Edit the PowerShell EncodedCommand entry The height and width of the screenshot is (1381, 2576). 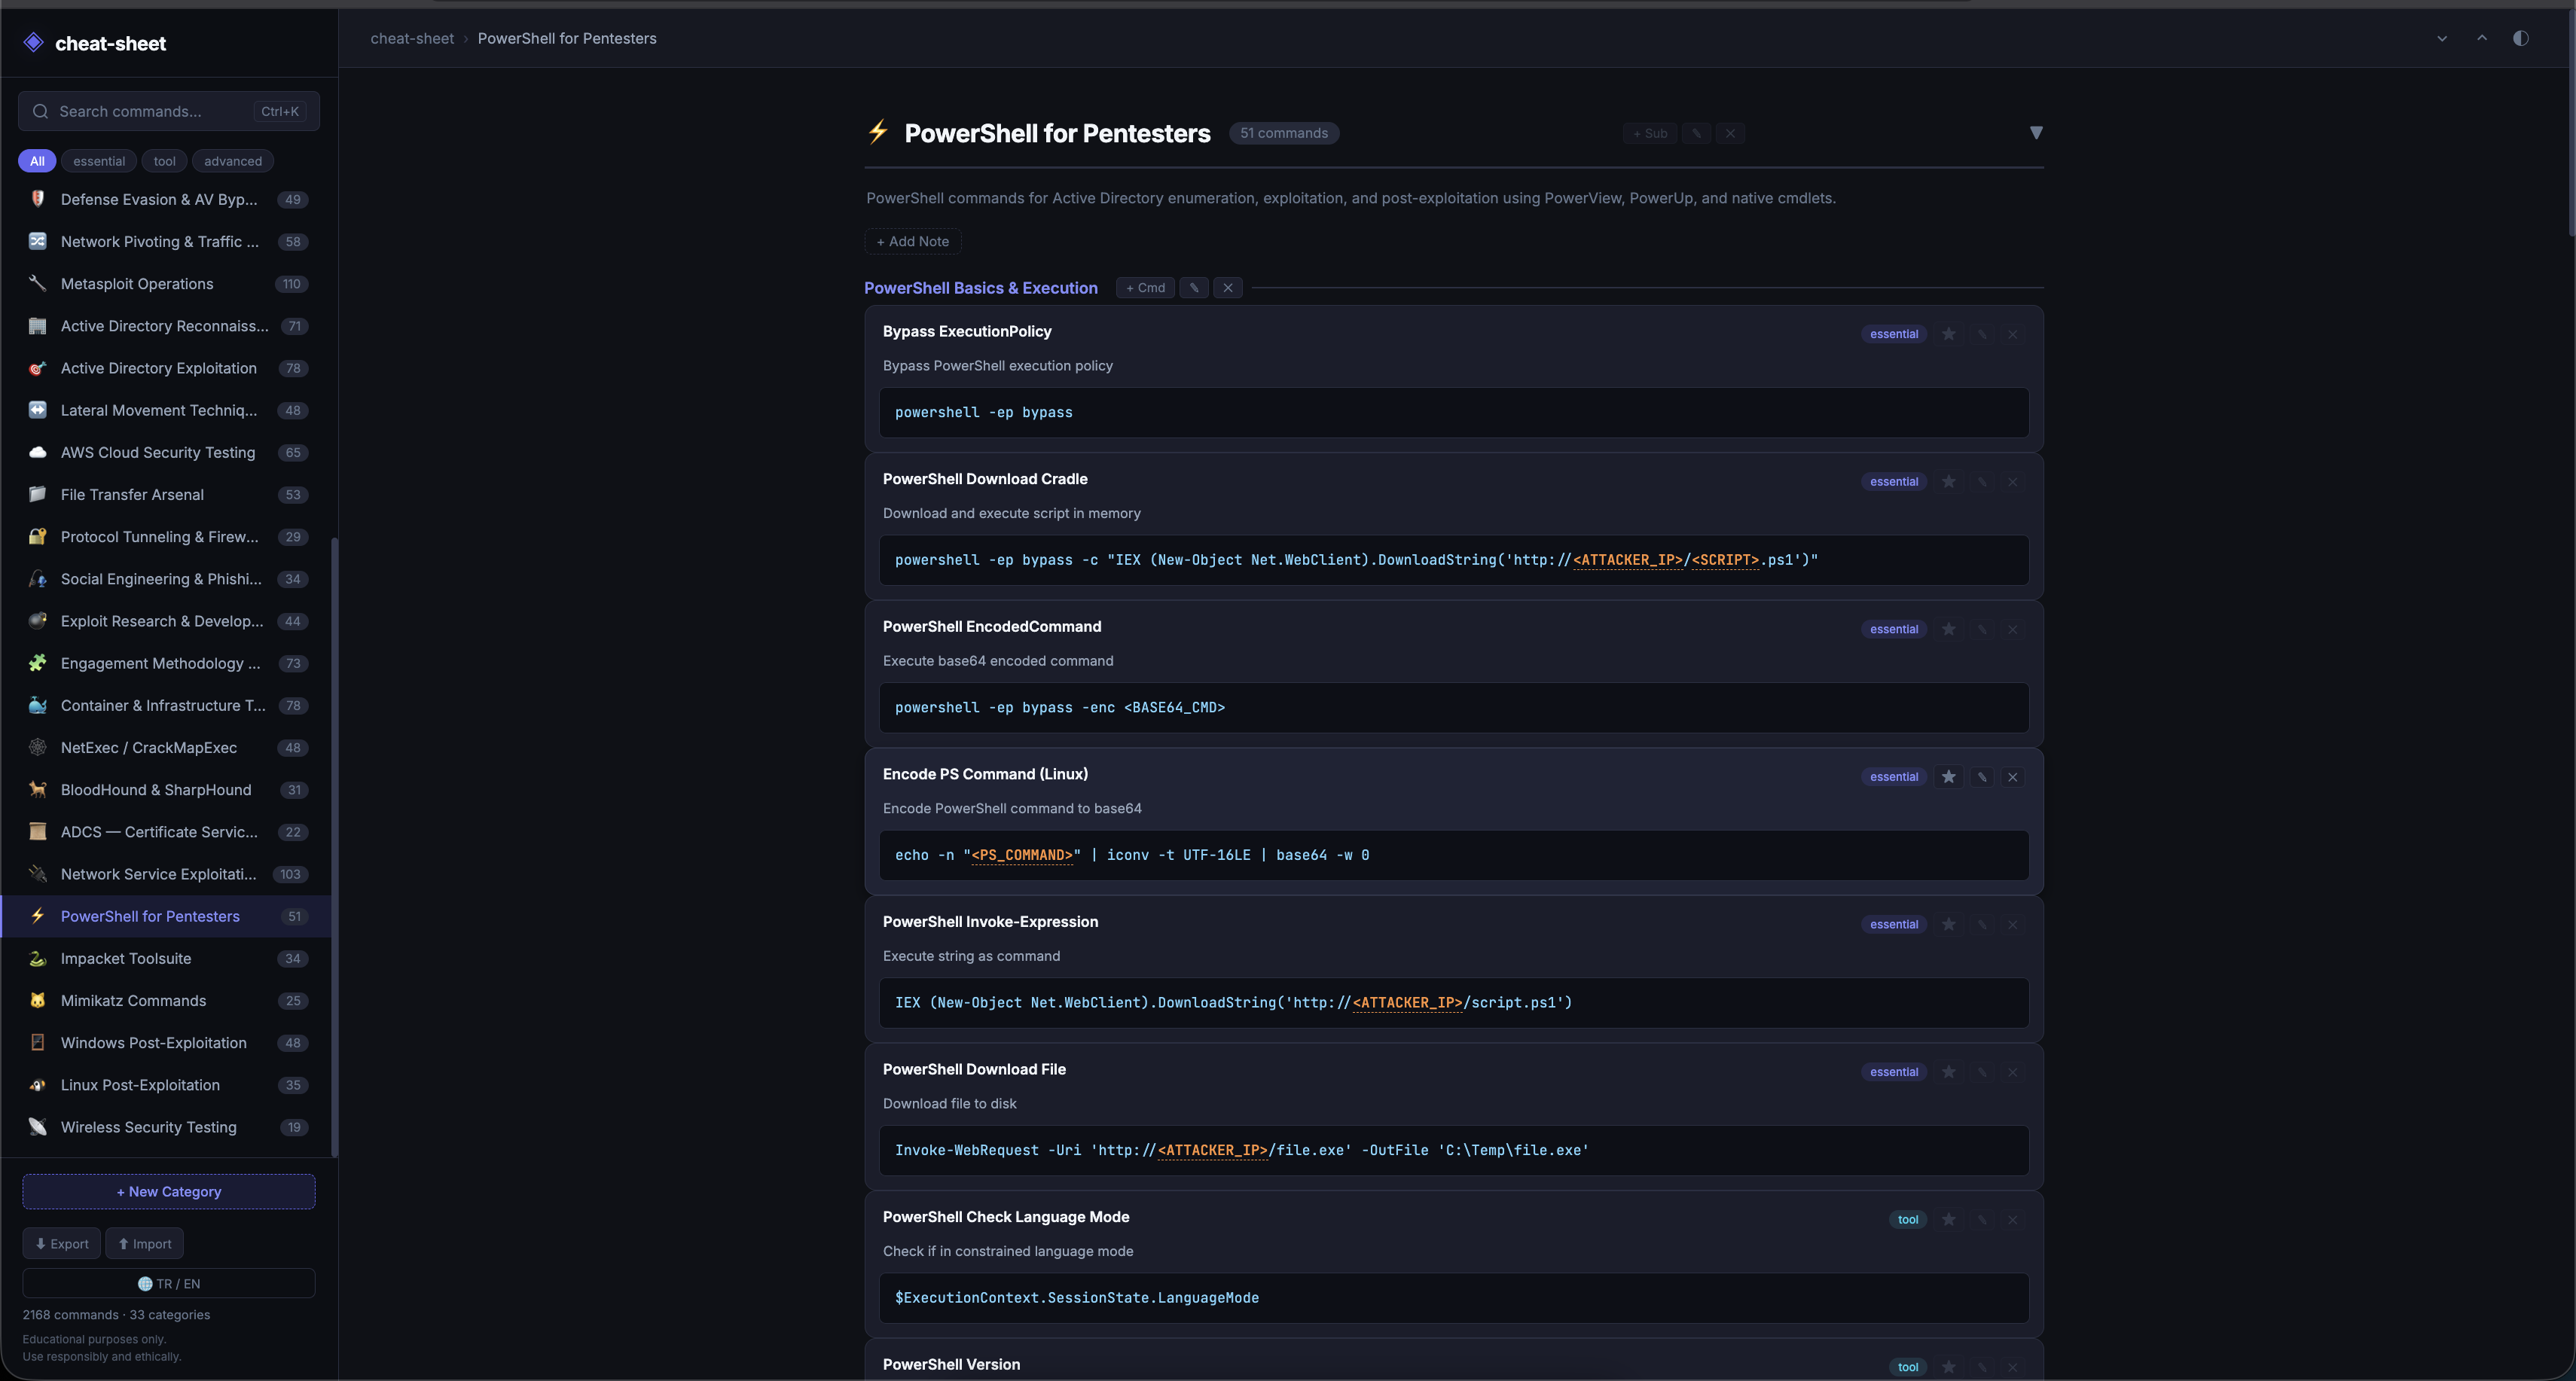pyautogui.click(x=1981, y=629)
